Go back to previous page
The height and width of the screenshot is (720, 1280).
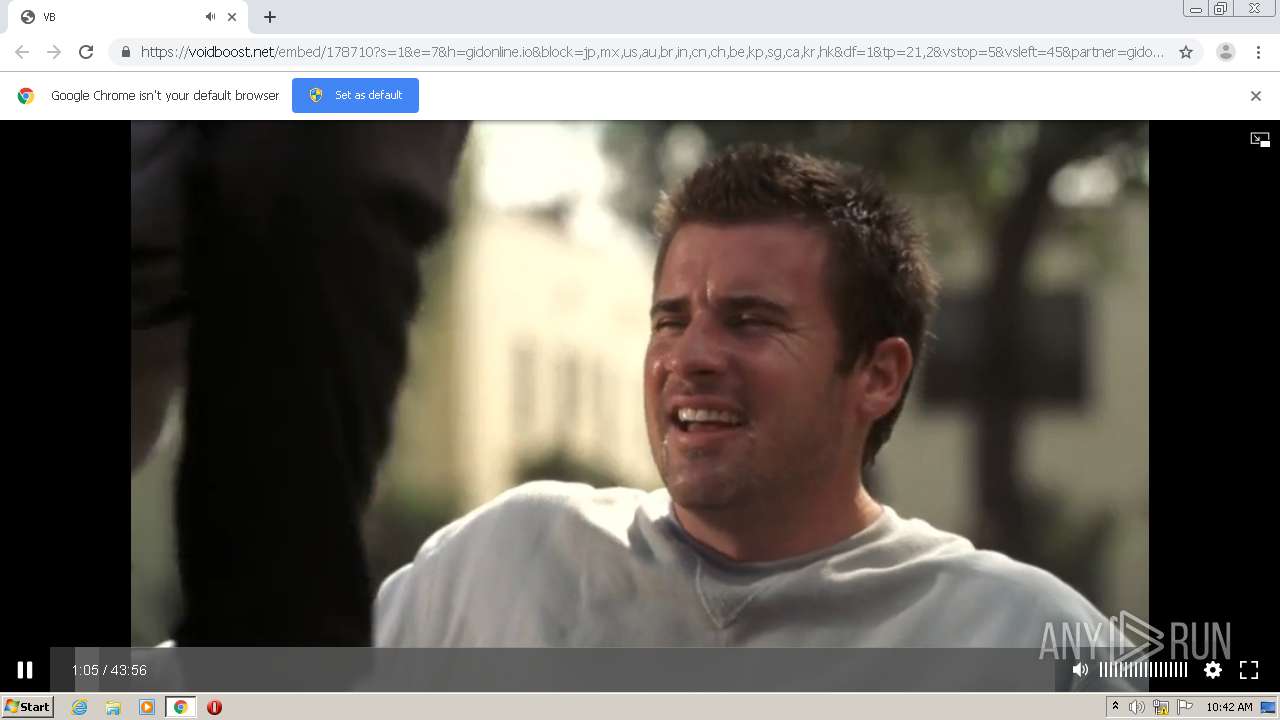pyautogui.click(x=22, y=52)
